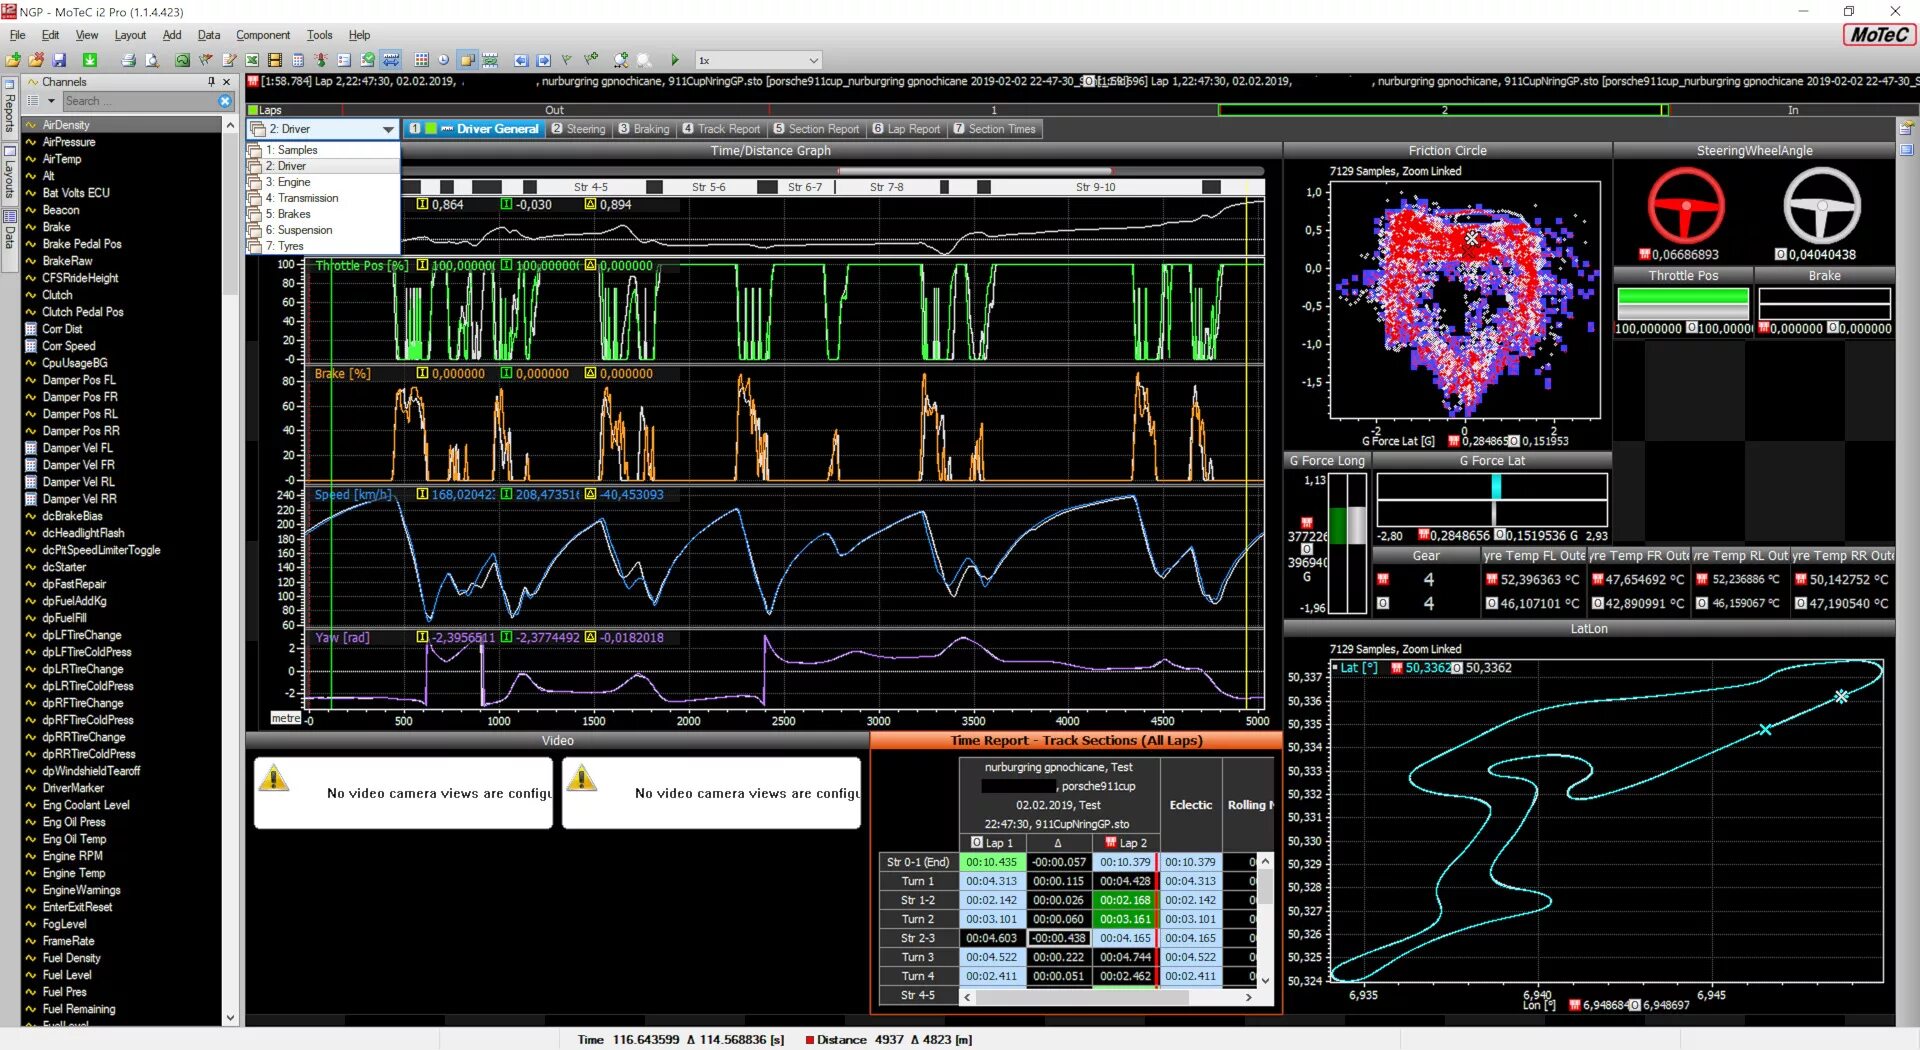Click the blue left arrow toolbar icon

[520, 60]
